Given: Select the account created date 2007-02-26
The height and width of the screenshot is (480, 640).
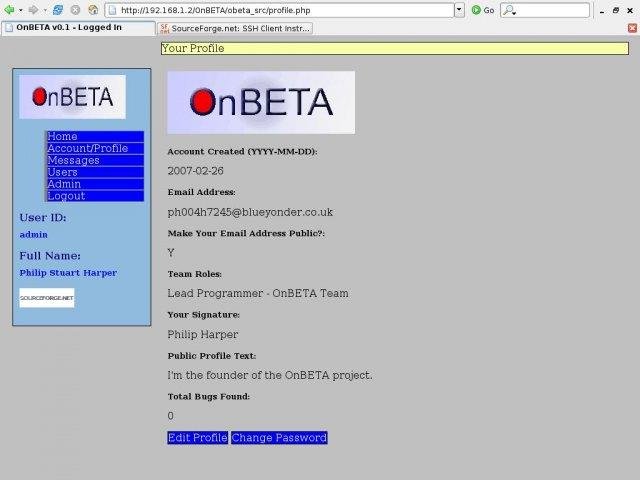Looking at the screenshot, I should pyautogui.click(x=196, y=171).
